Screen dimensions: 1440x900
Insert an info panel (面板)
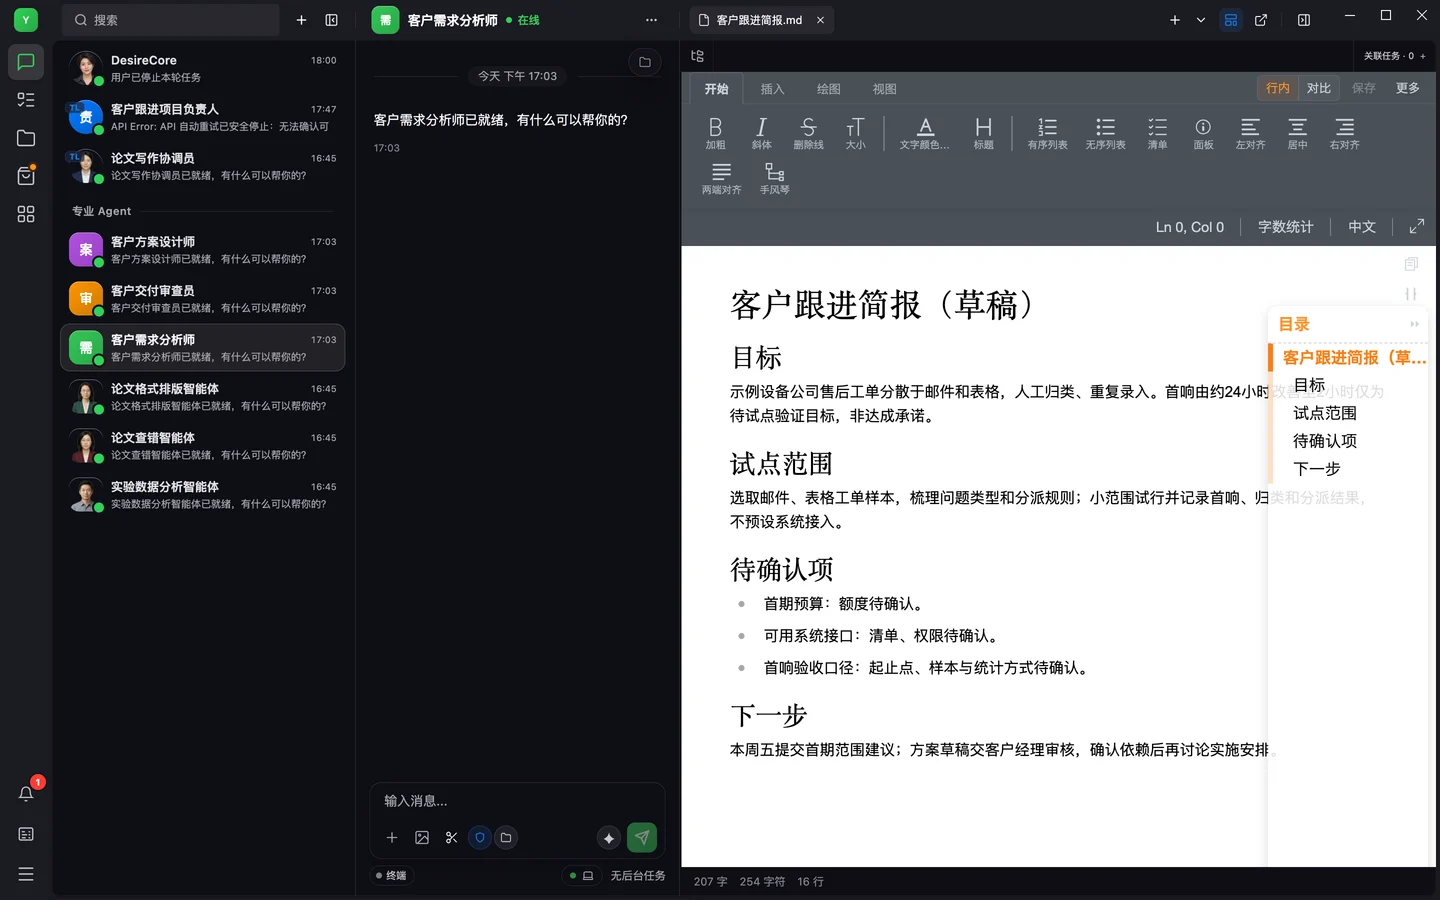click(1203, 133)
